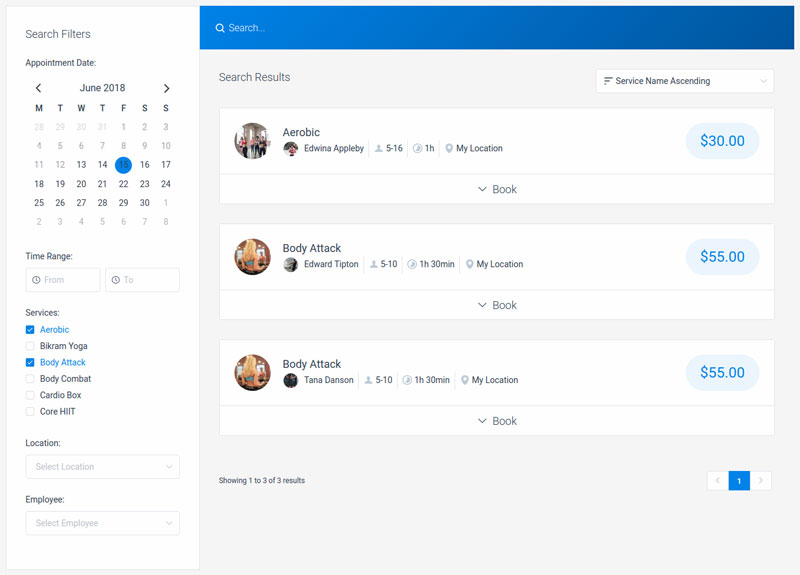Check the Bikram Yoga service filter
The height and width of the screenshot is (575, 800).
pyautogui.click(x=30, y=346)
